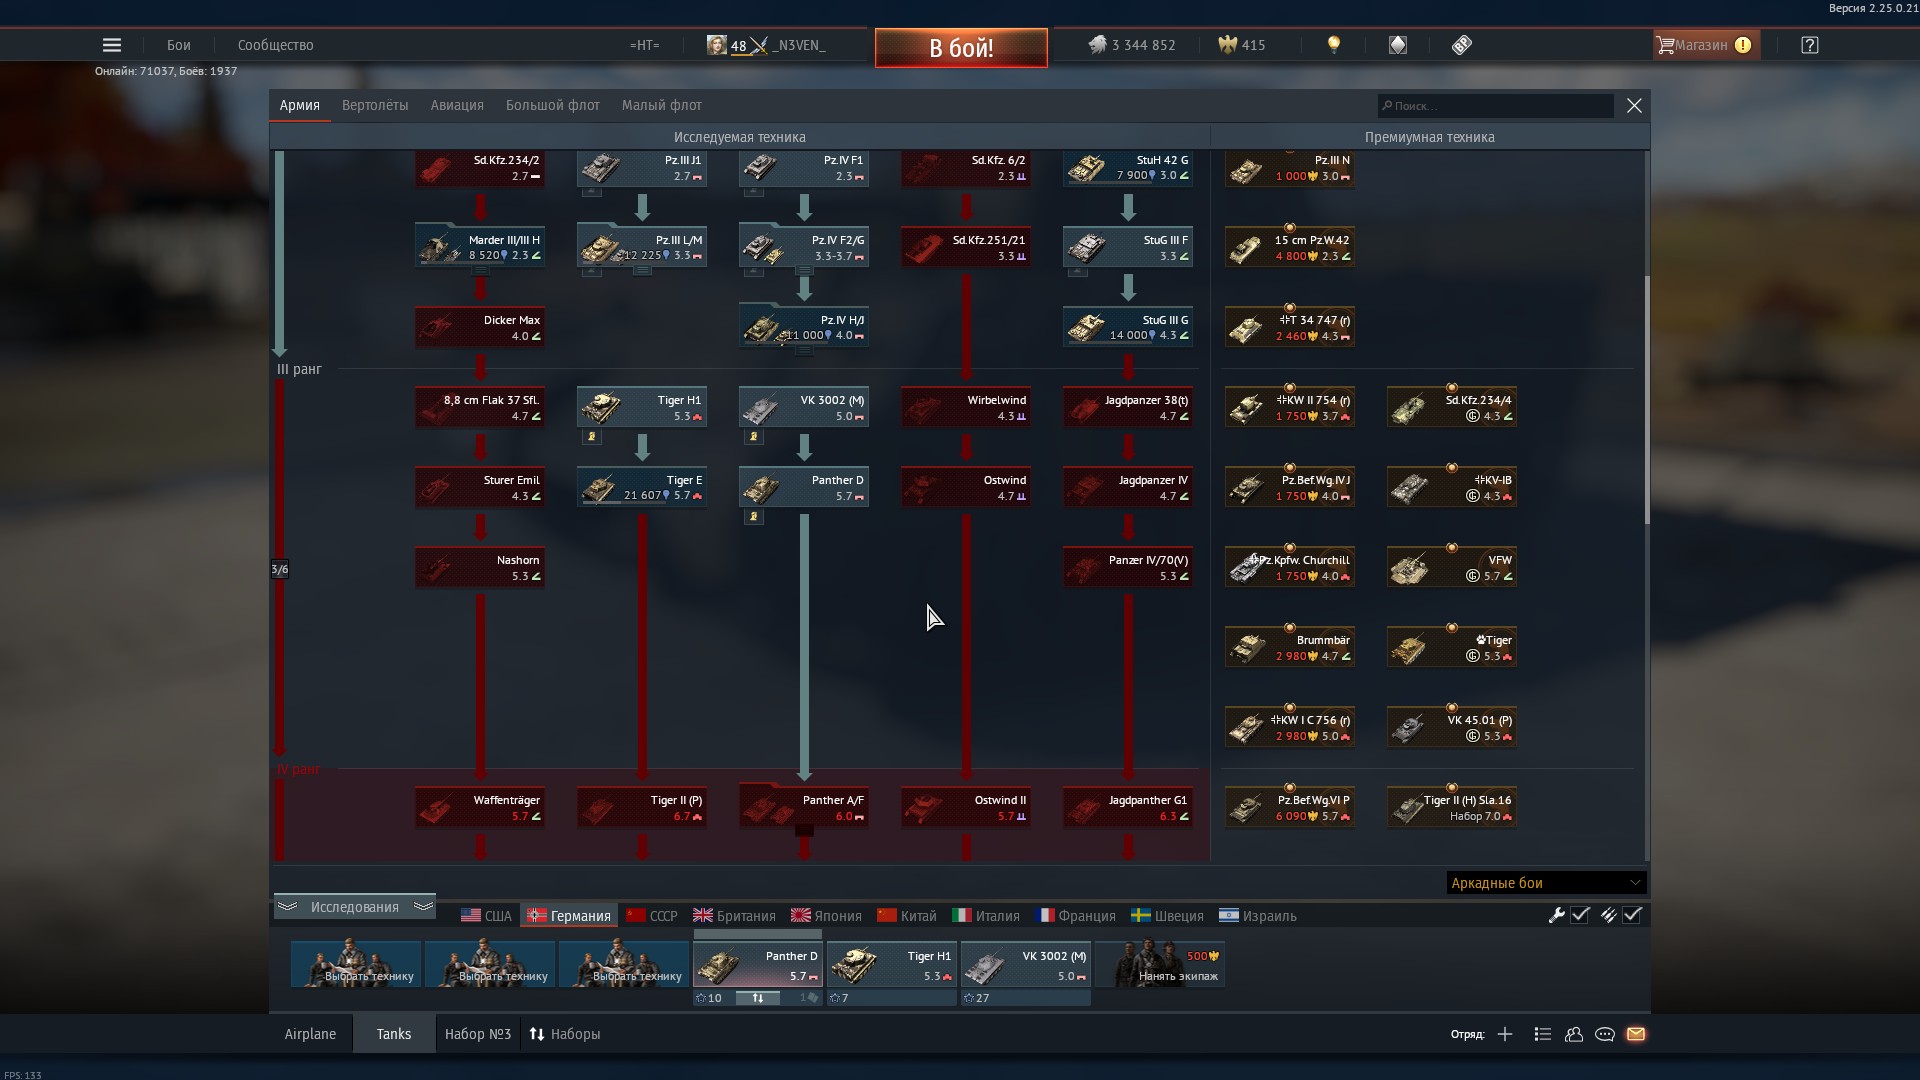
Task: Select the locked Jagdpanther G1 card
Action: 1128,807
